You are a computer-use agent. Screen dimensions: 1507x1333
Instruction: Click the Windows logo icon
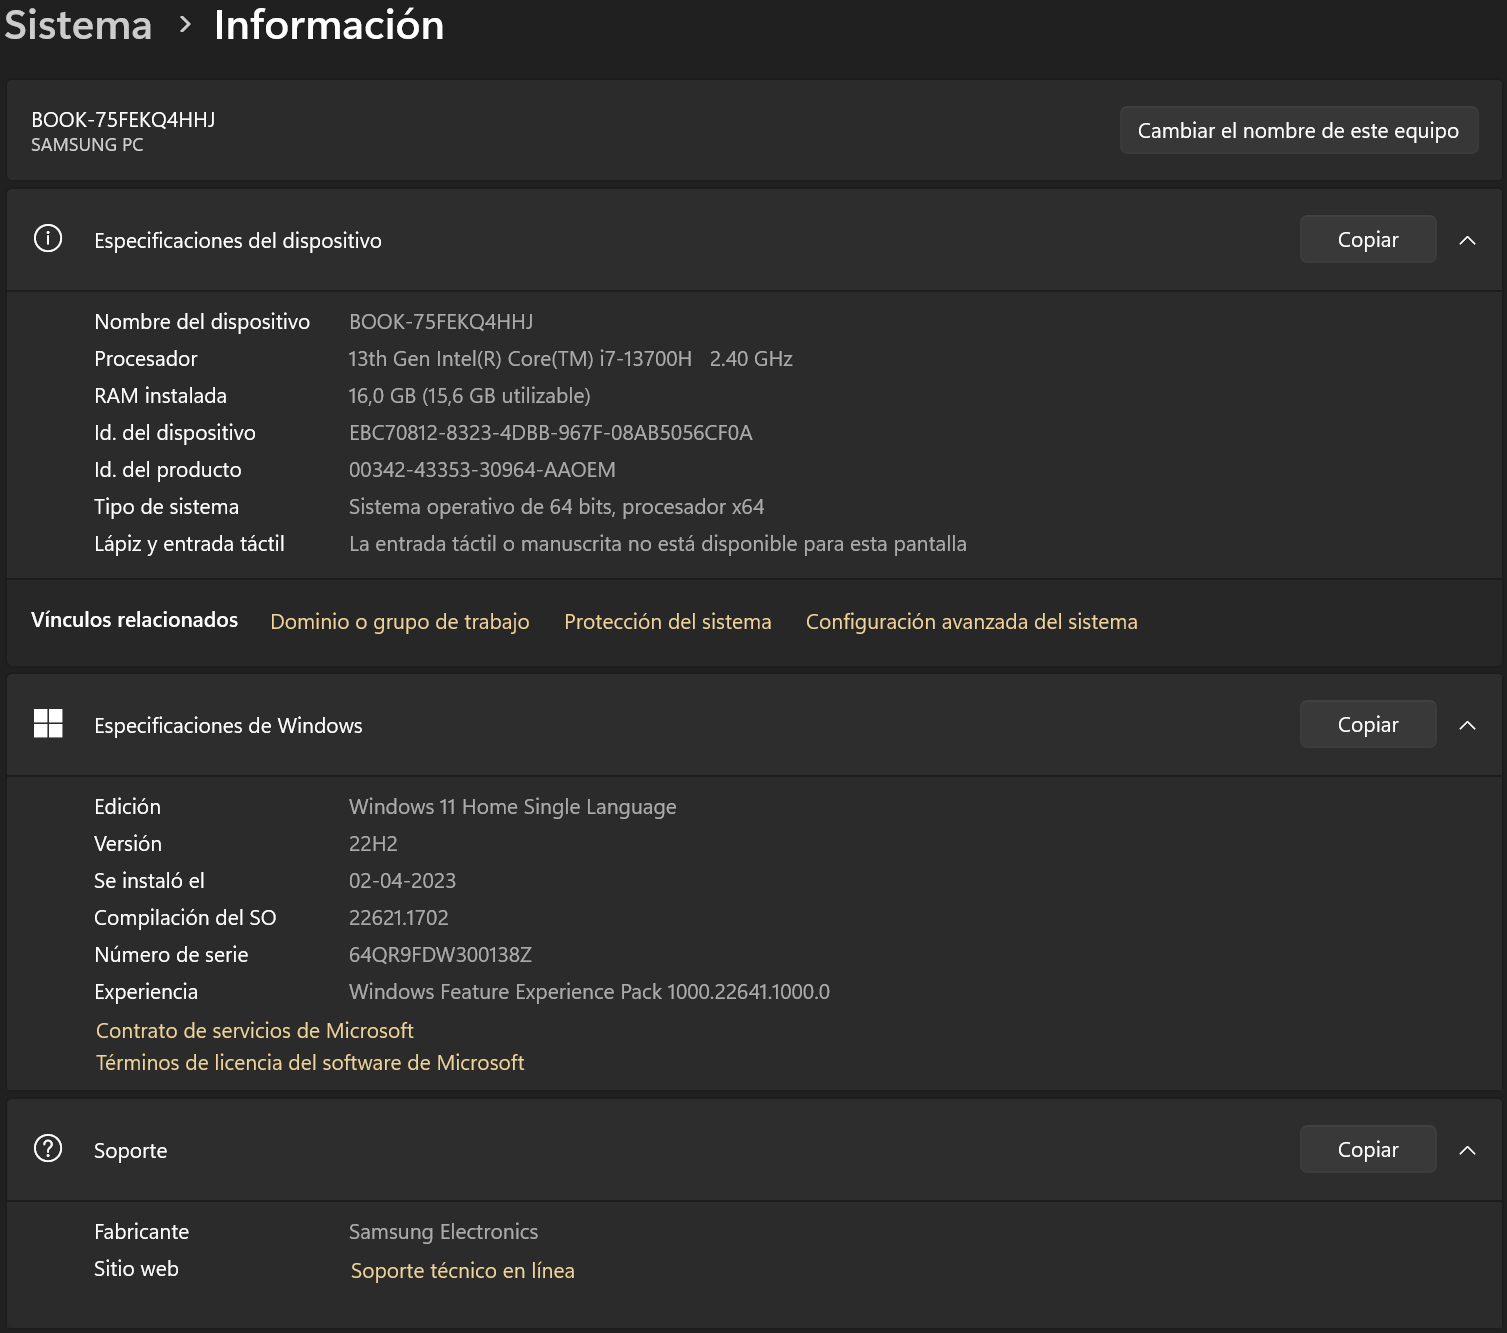[x=48, y=724]
